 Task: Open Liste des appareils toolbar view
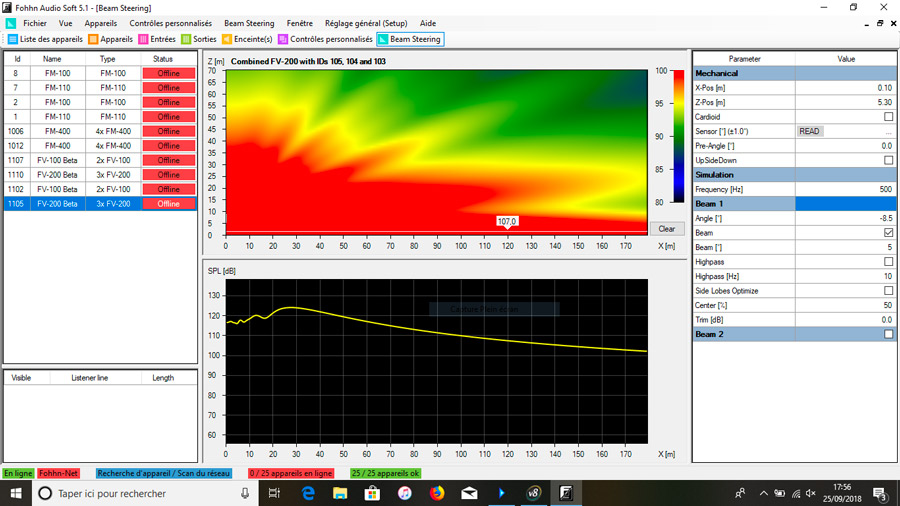(45, 39)
